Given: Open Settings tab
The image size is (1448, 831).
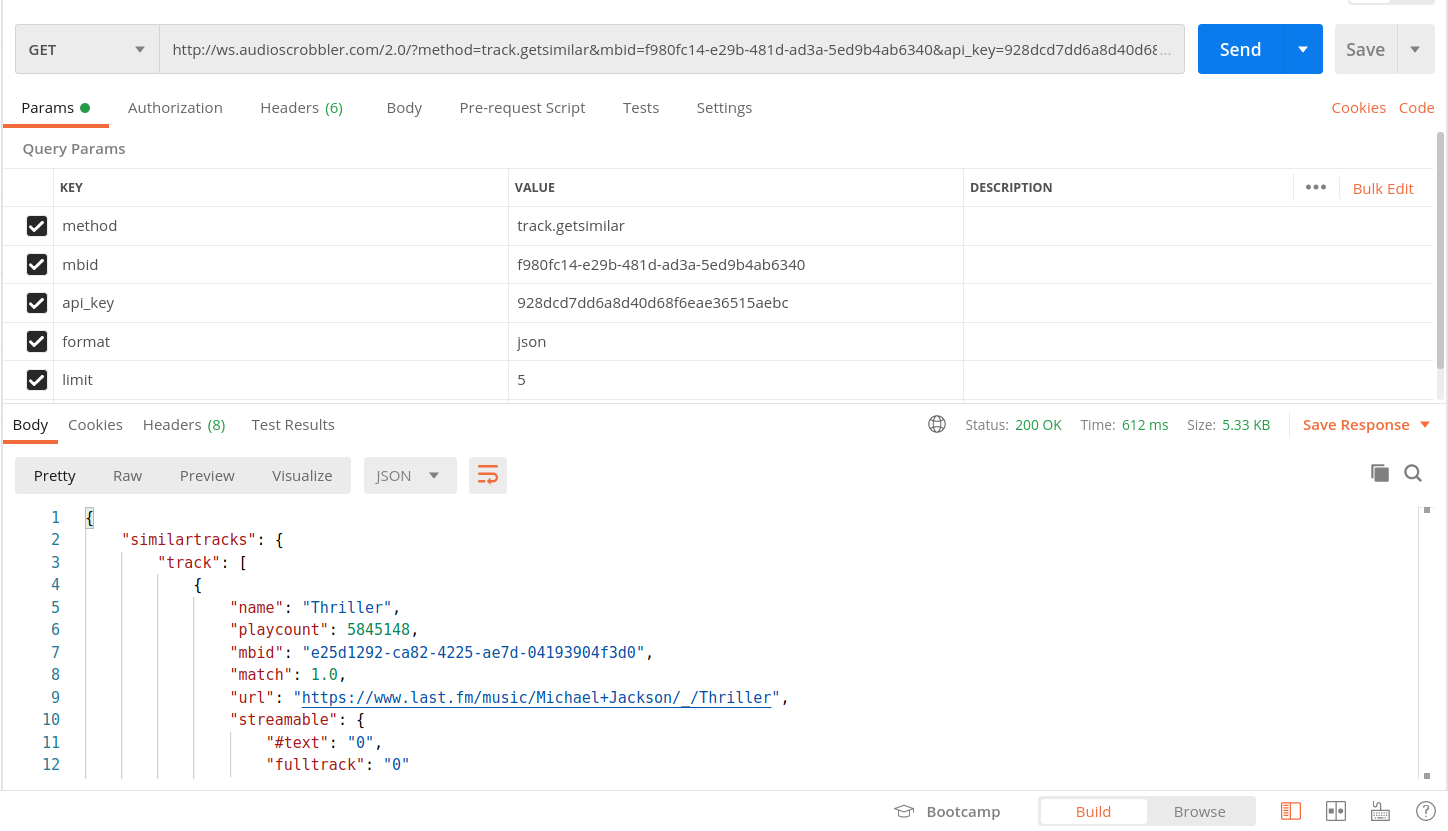Looking at the screenshot, I should pos(724,107).
